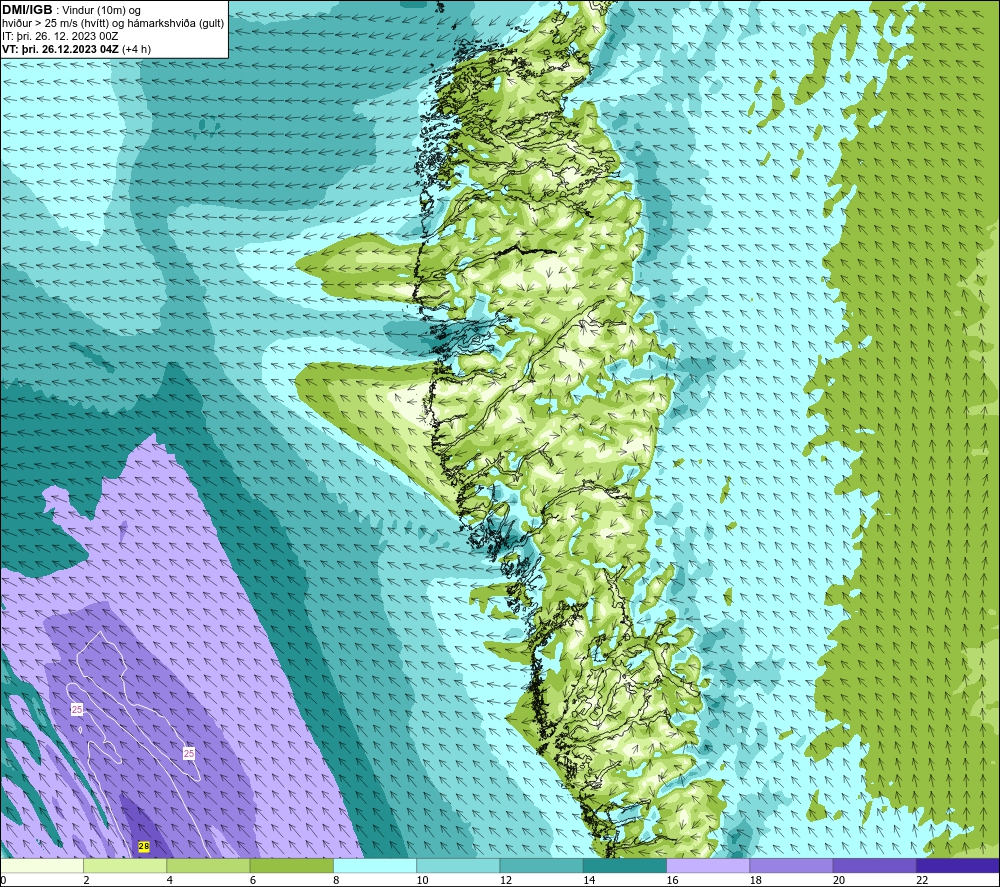
Task: Click the IT: þri. 26. 12. 2023 00Z line
Action: click(60, 36)
